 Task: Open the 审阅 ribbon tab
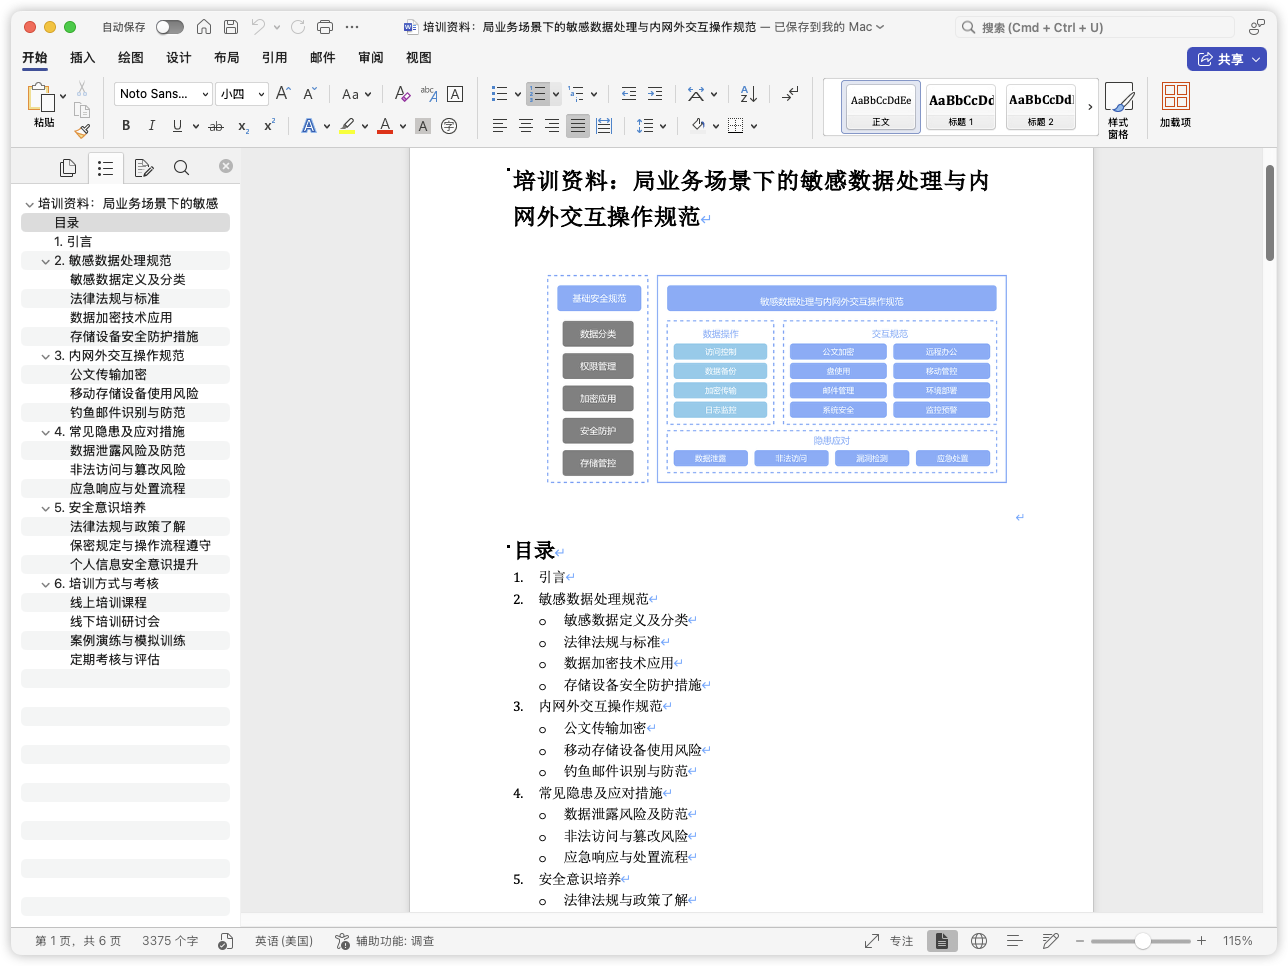pyautogui.click(x=371, y=58)
